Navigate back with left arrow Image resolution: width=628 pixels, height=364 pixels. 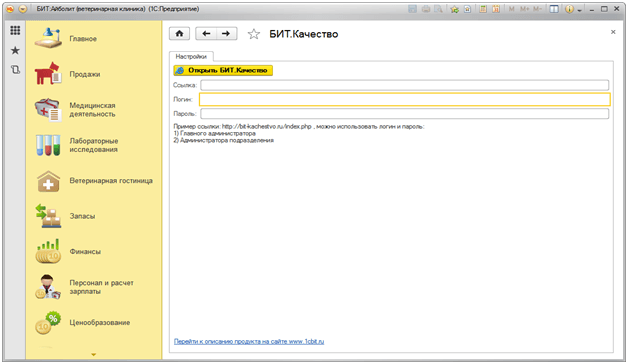206,34
